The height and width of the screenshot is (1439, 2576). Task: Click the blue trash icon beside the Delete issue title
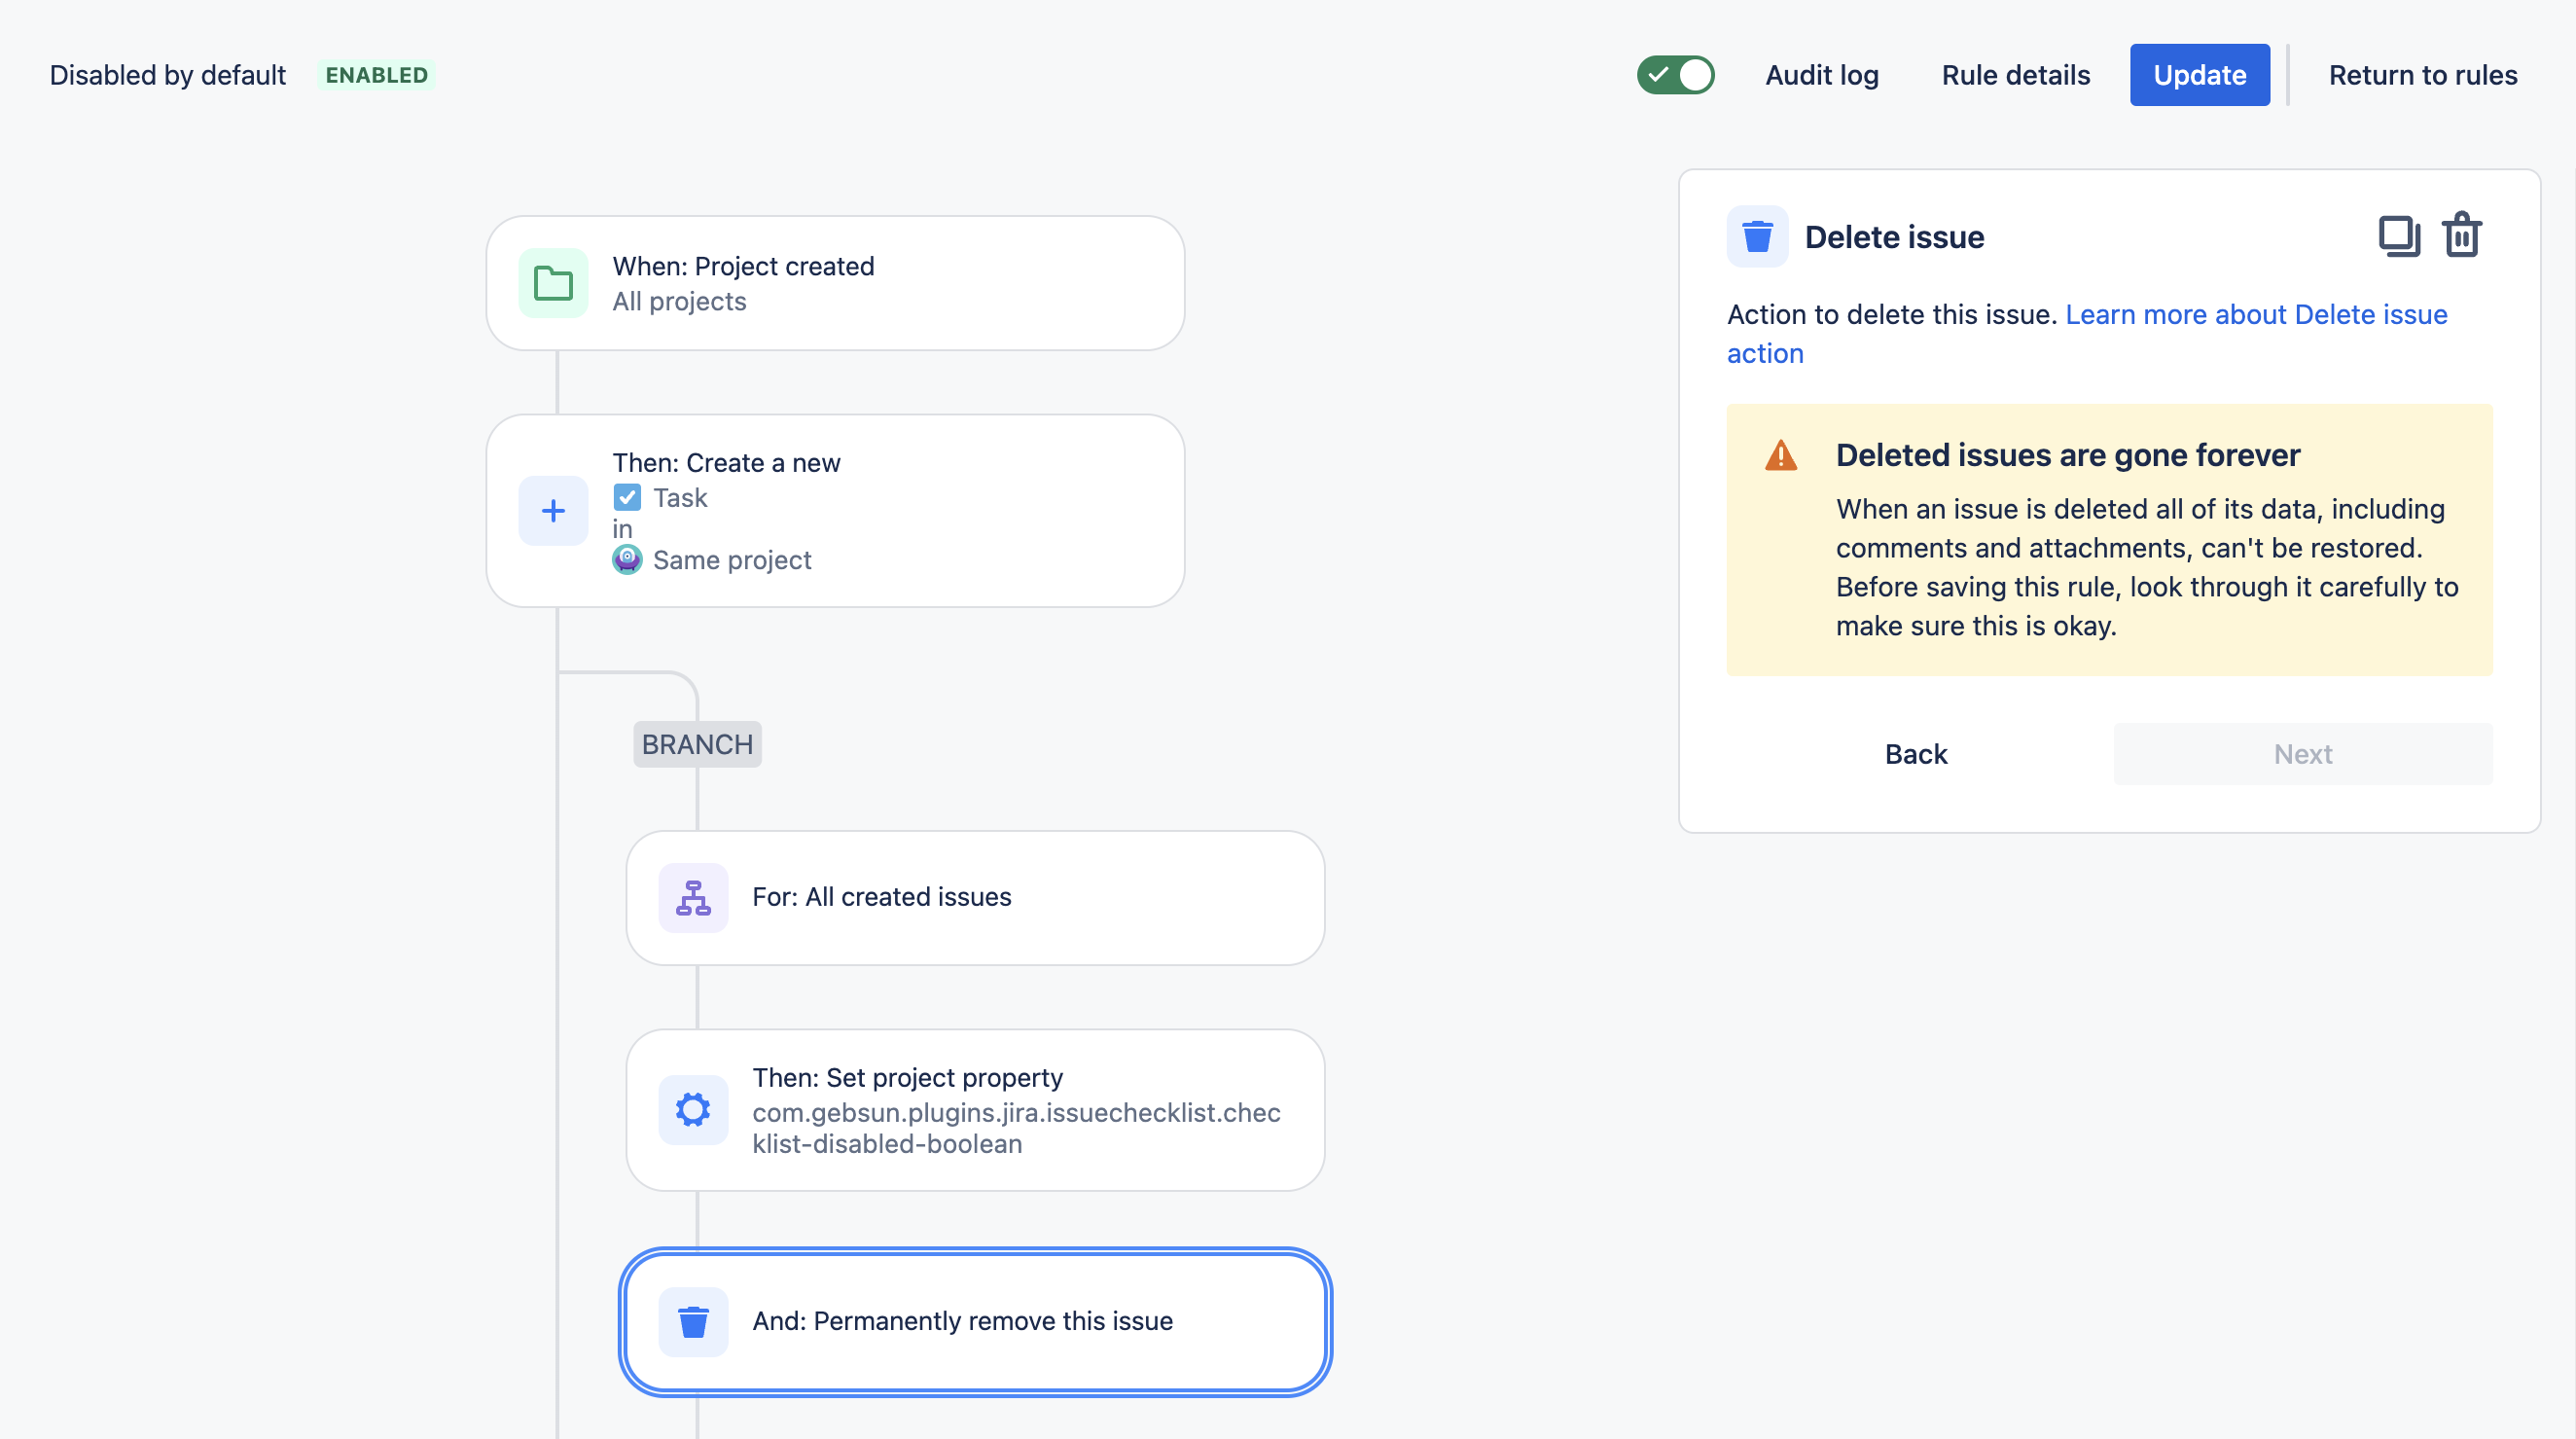(1757, 237)
